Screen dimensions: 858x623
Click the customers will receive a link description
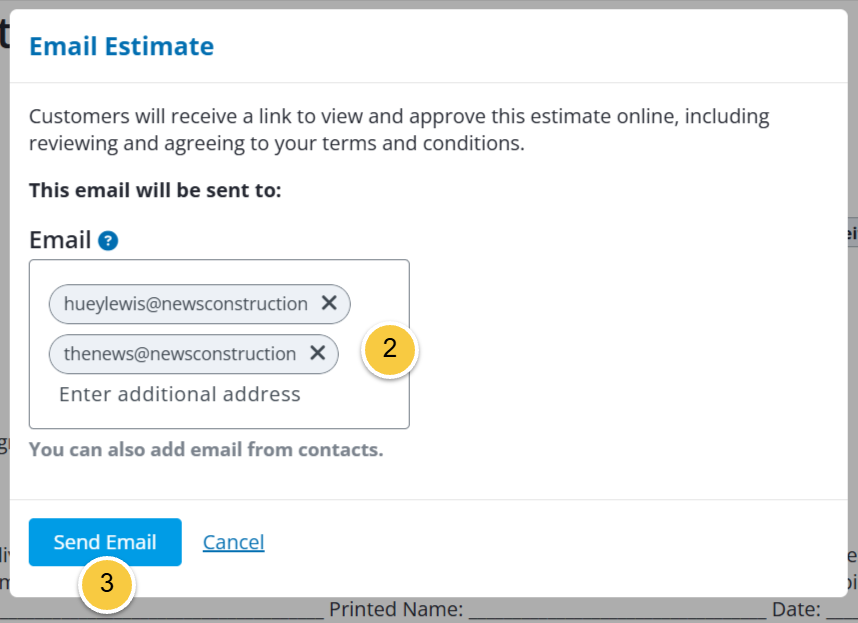click(x=399, y=130)
